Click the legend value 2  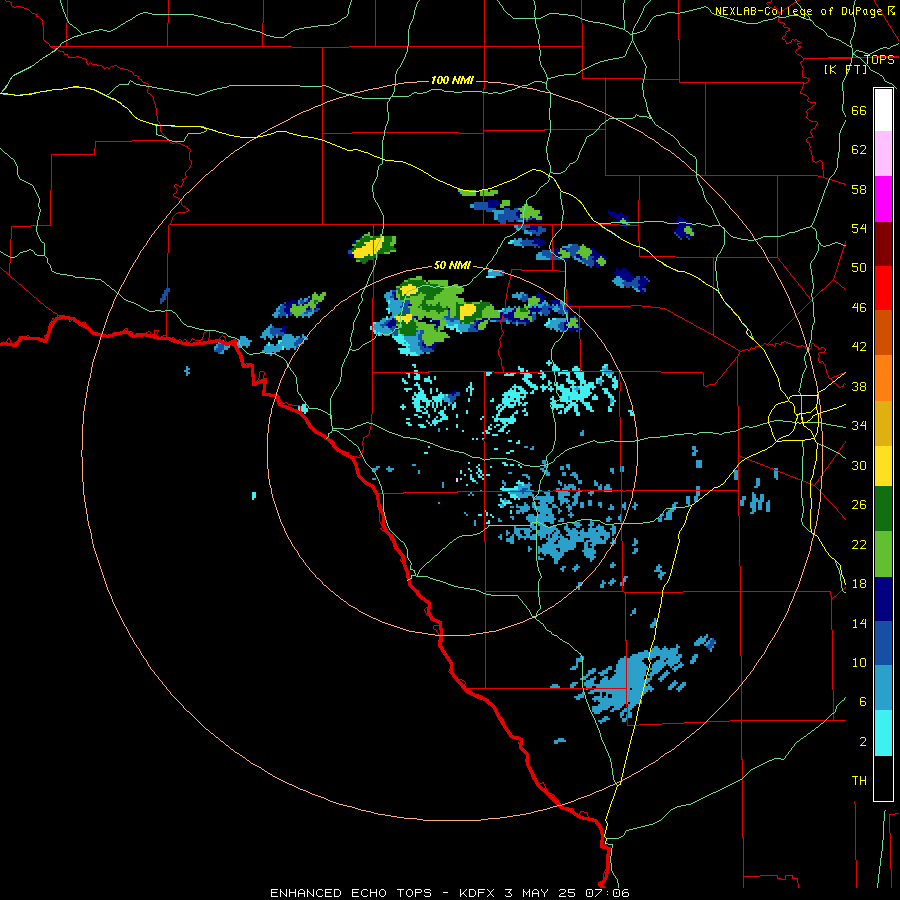click(862, 741)
